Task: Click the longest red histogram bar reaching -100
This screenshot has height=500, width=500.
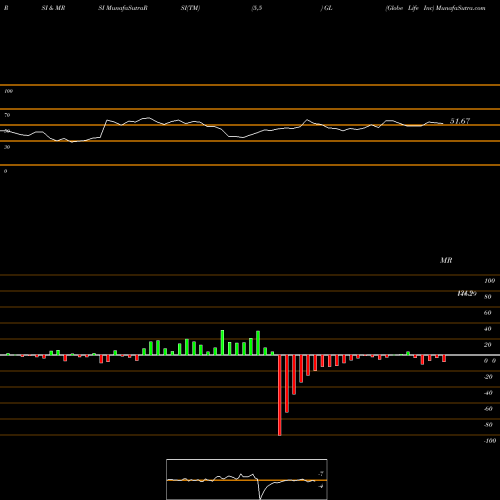Action: pos(280,395)
